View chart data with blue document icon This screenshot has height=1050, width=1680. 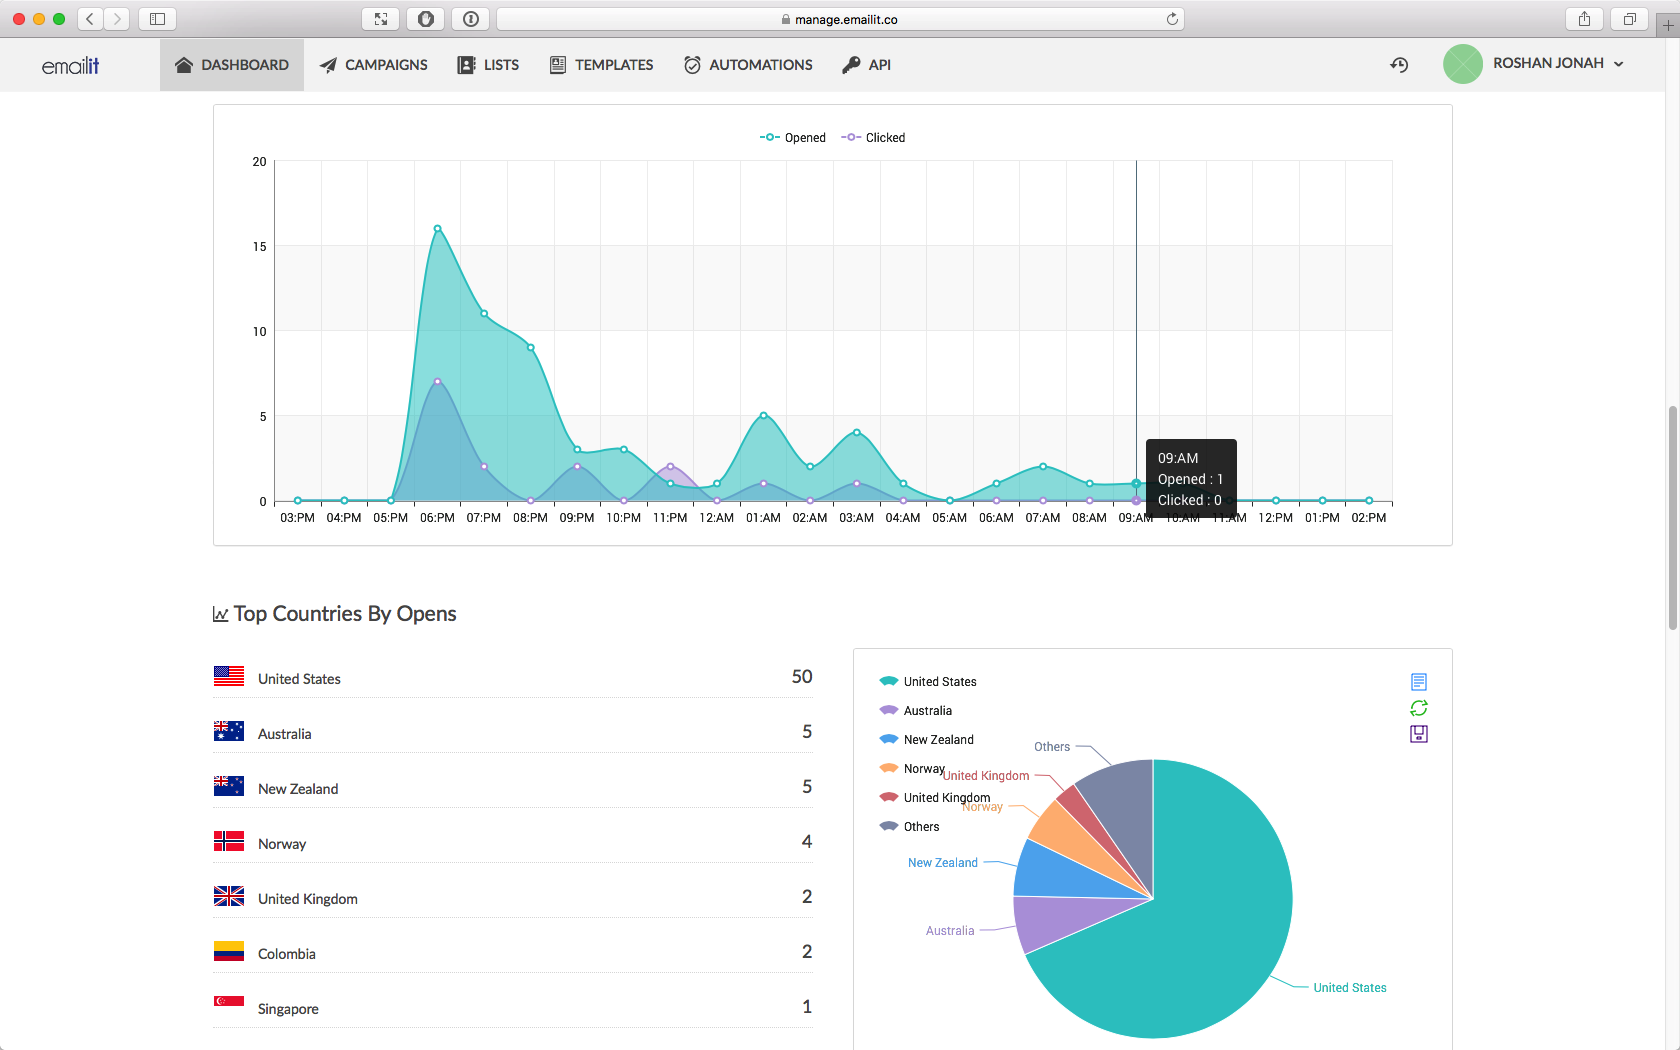coord(1418,681)
